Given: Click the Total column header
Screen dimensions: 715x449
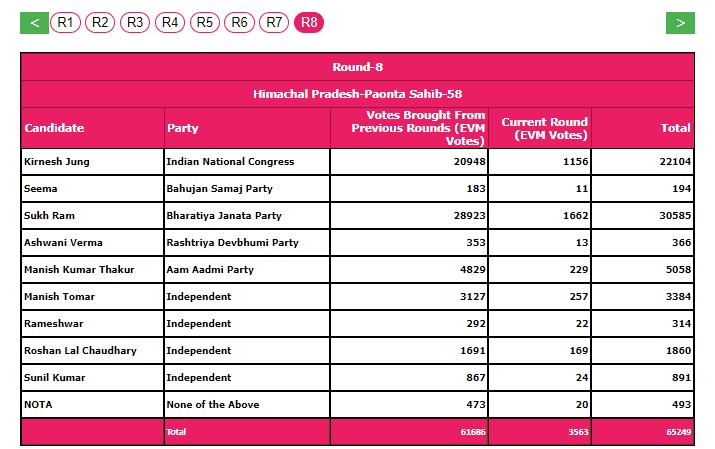Looking at the screenshot, I should [x=675, y=128].
